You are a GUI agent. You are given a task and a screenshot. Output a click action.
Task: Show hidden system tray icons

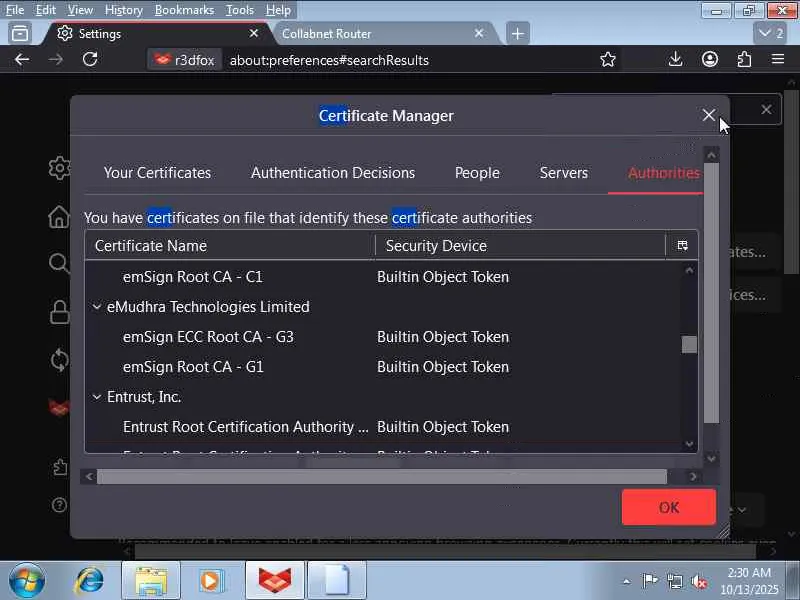[627, 582]
